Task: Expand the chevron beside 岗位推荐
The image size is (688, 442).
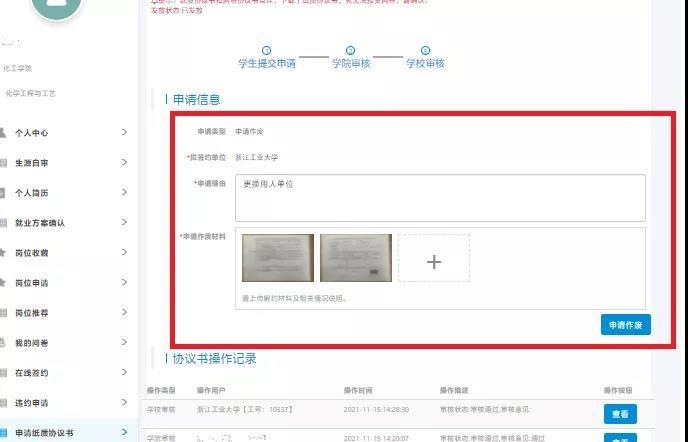Action: tap(124, 312)
